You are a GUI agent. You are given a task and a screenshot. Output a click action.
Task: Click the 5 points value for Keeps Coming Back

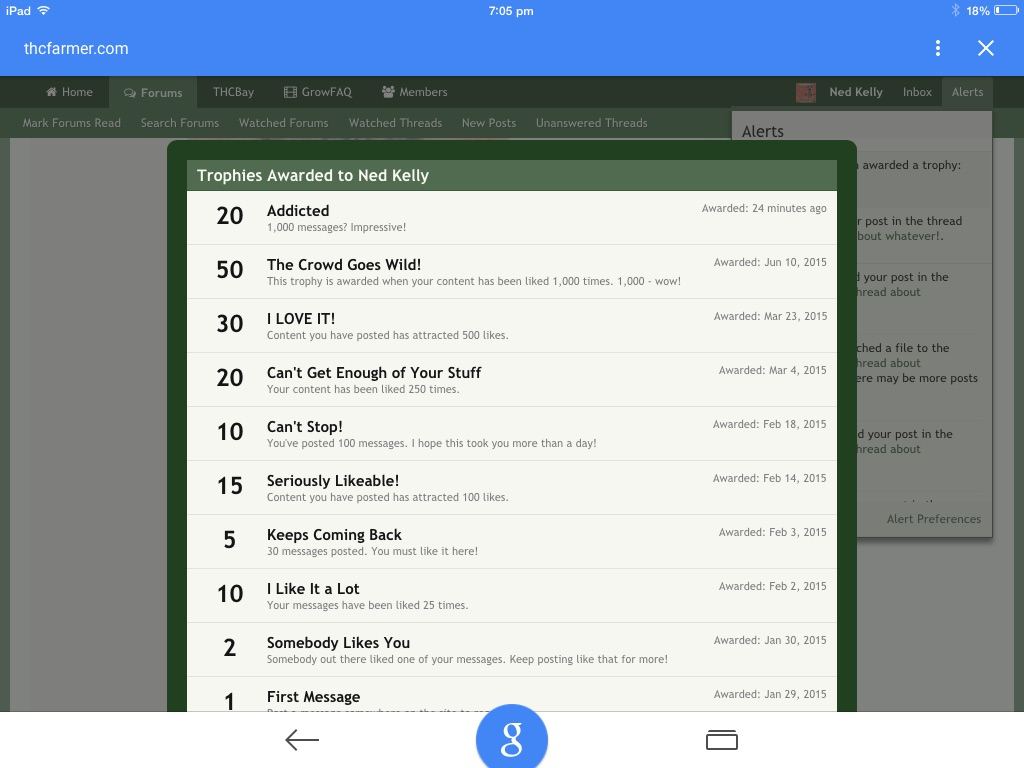coord(229,540)
